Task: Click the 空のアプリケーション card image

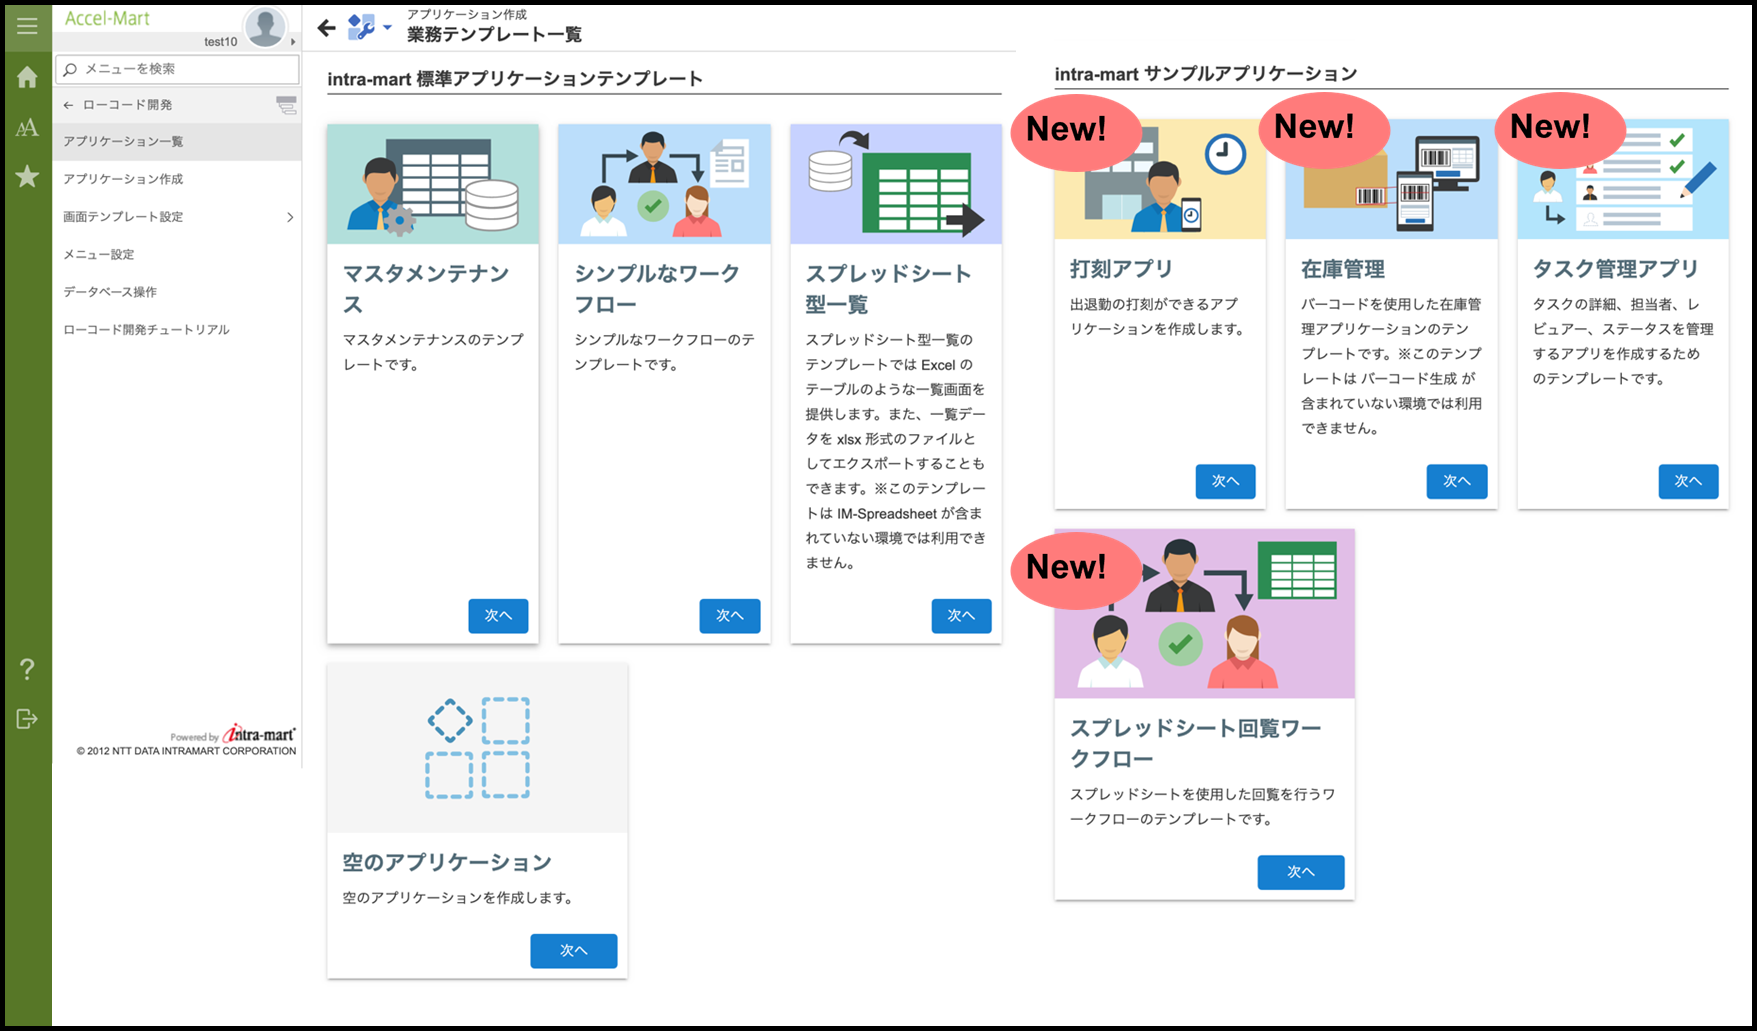Action: (x=477, y=748)
